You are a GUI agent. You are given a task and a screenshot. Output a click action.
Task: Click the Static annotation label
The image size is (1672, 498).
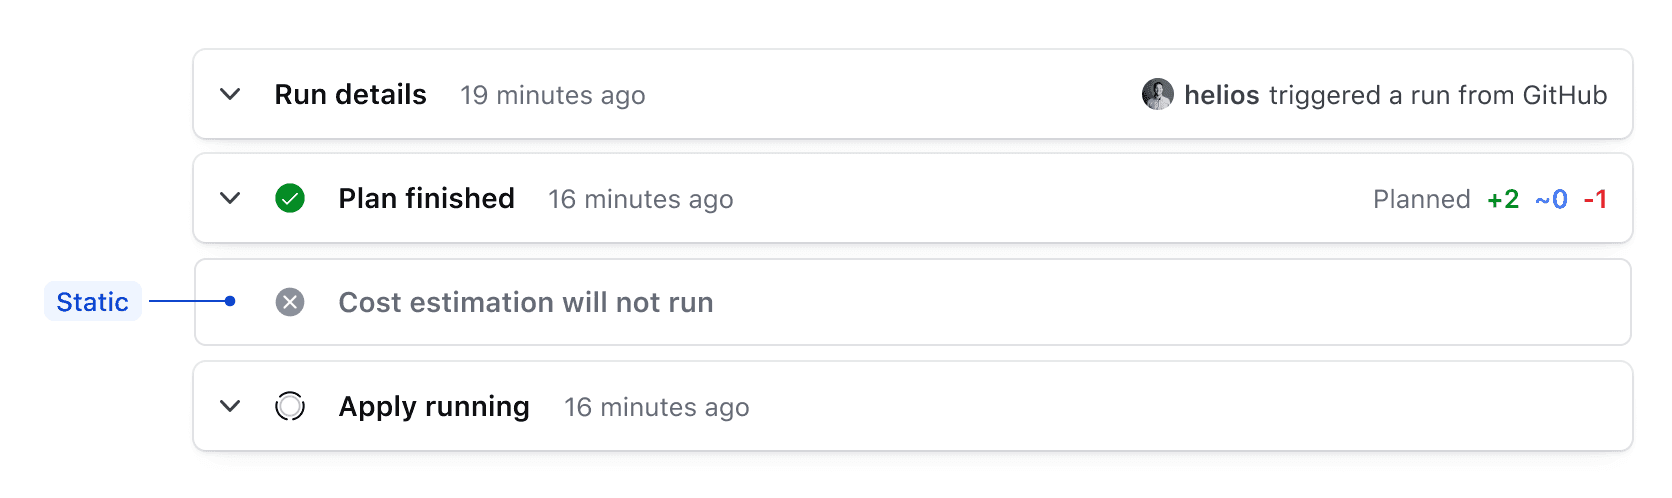tap(92, 302)
